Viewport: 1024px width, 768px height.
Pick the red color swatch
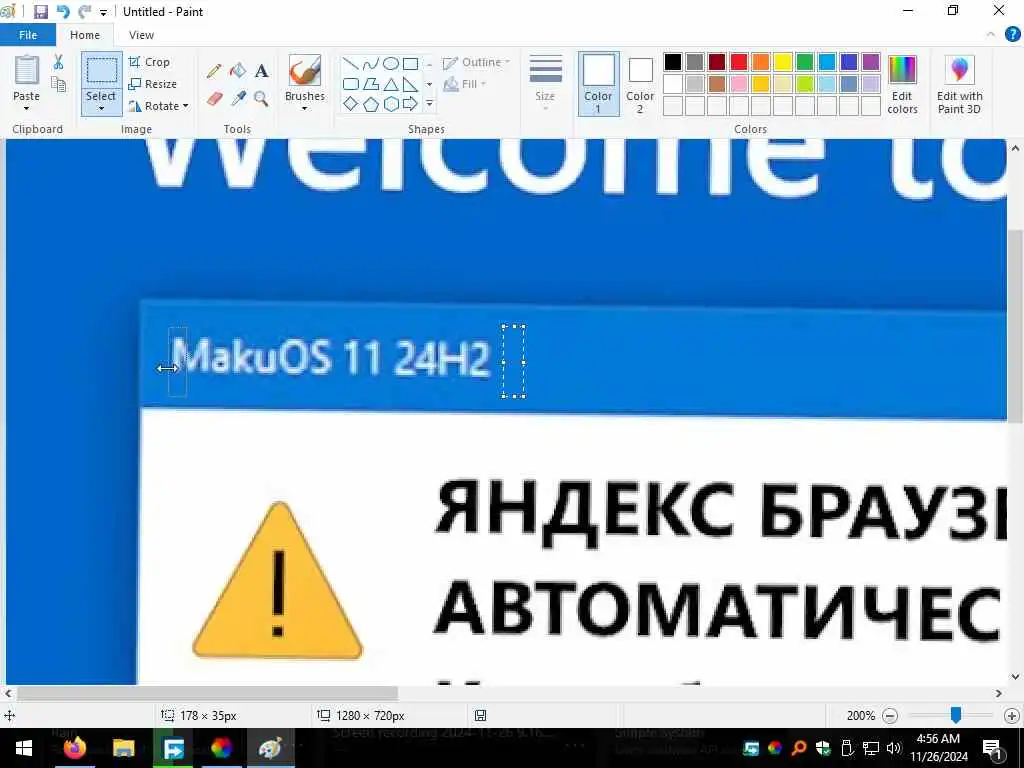[x=739, y=62]
